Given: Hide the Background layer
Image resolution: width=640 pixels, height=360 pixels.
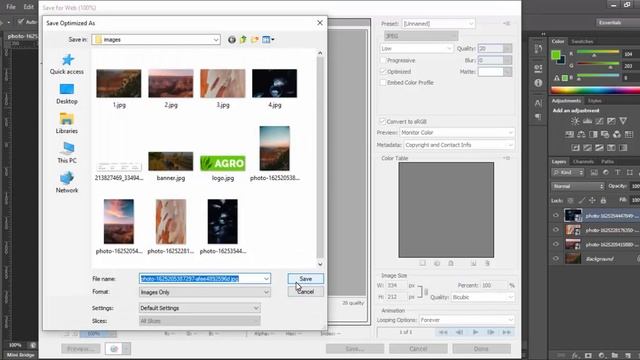Looking at the screenshot, I should click(556, 258).
